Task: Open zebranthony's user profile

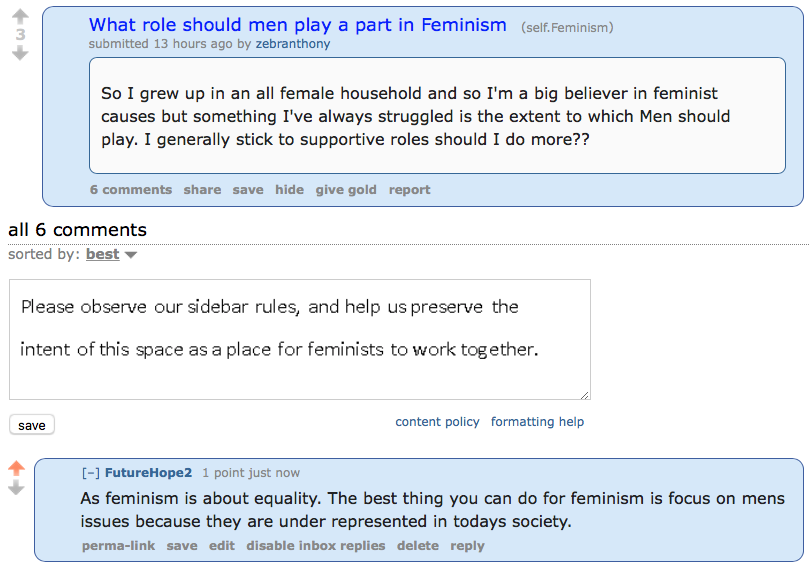Action: tap(292, 44)
